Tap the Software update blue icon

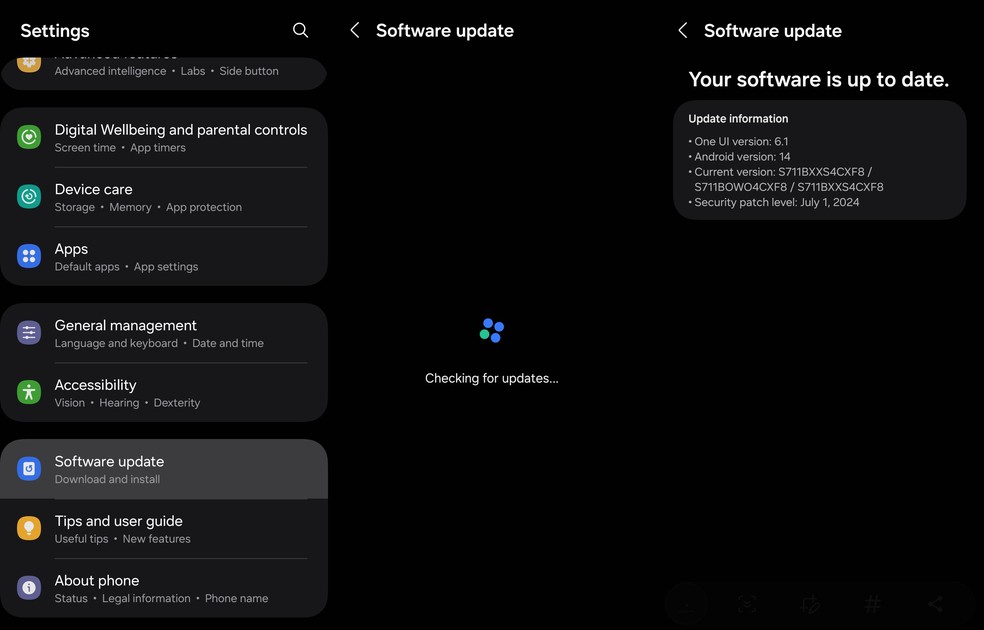click(29, 469)
